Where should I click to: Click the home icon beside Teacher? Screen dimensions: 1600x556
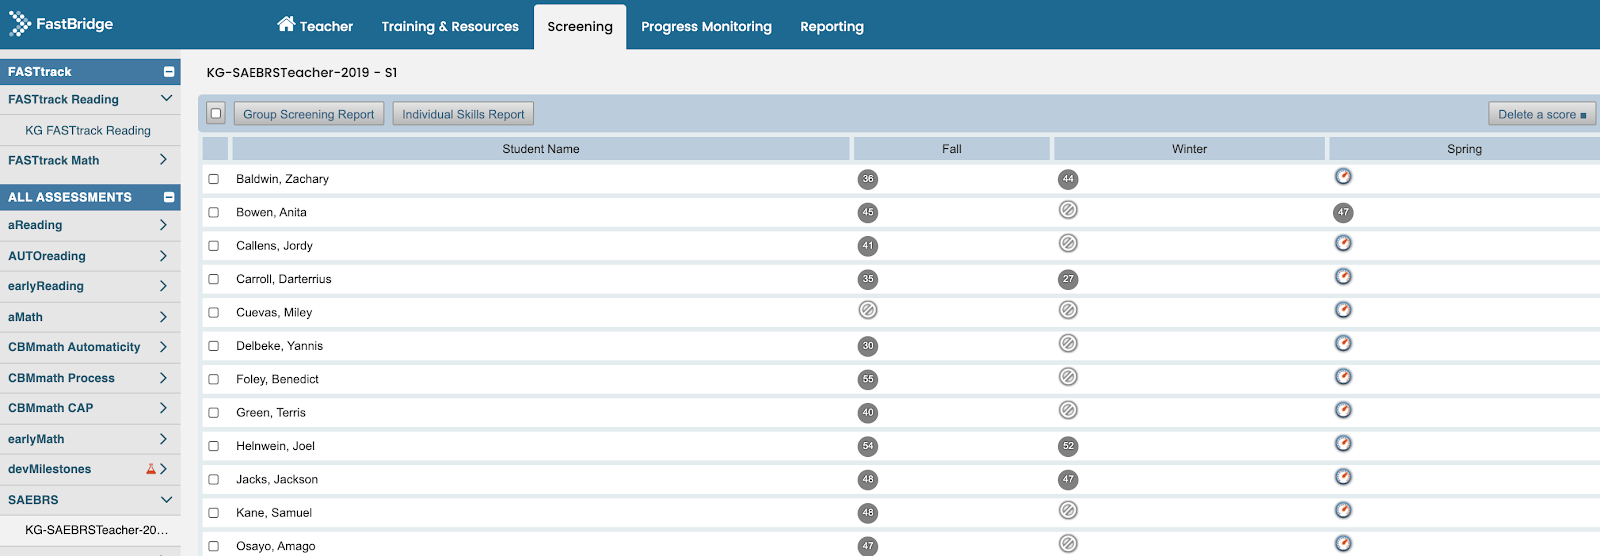pyautogui.click(x=286, y=24)
